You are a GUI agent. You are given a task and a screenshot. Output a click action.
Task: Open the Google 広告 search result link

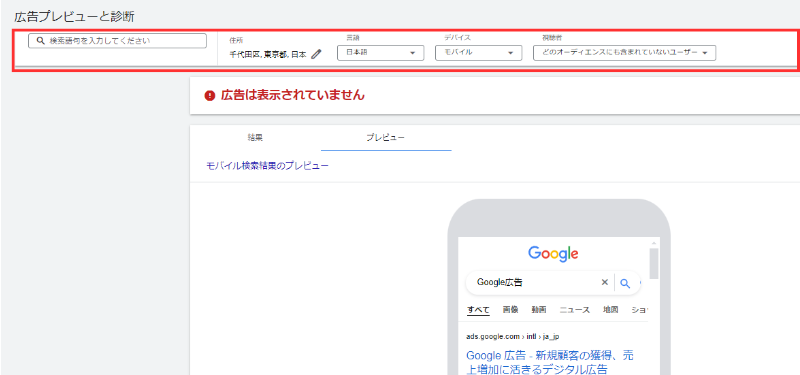tap(550, 362)
